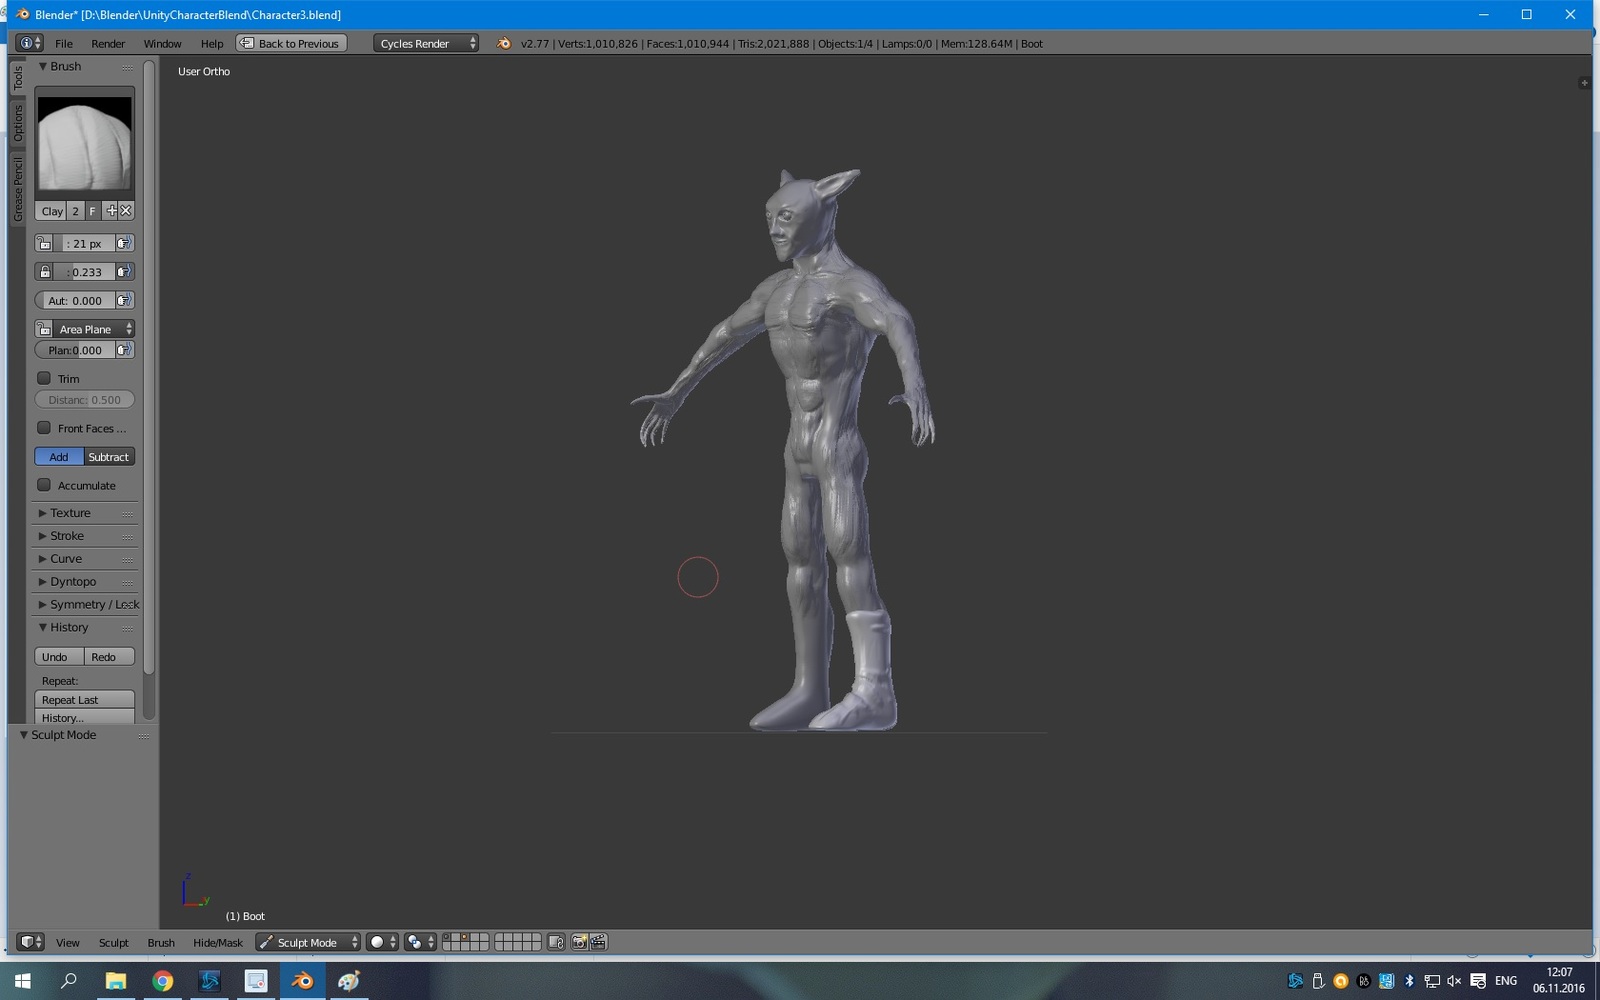Click the Blender logo splash icon
The width and height of the screenshot is (1600, 1000).
[504, 43]
